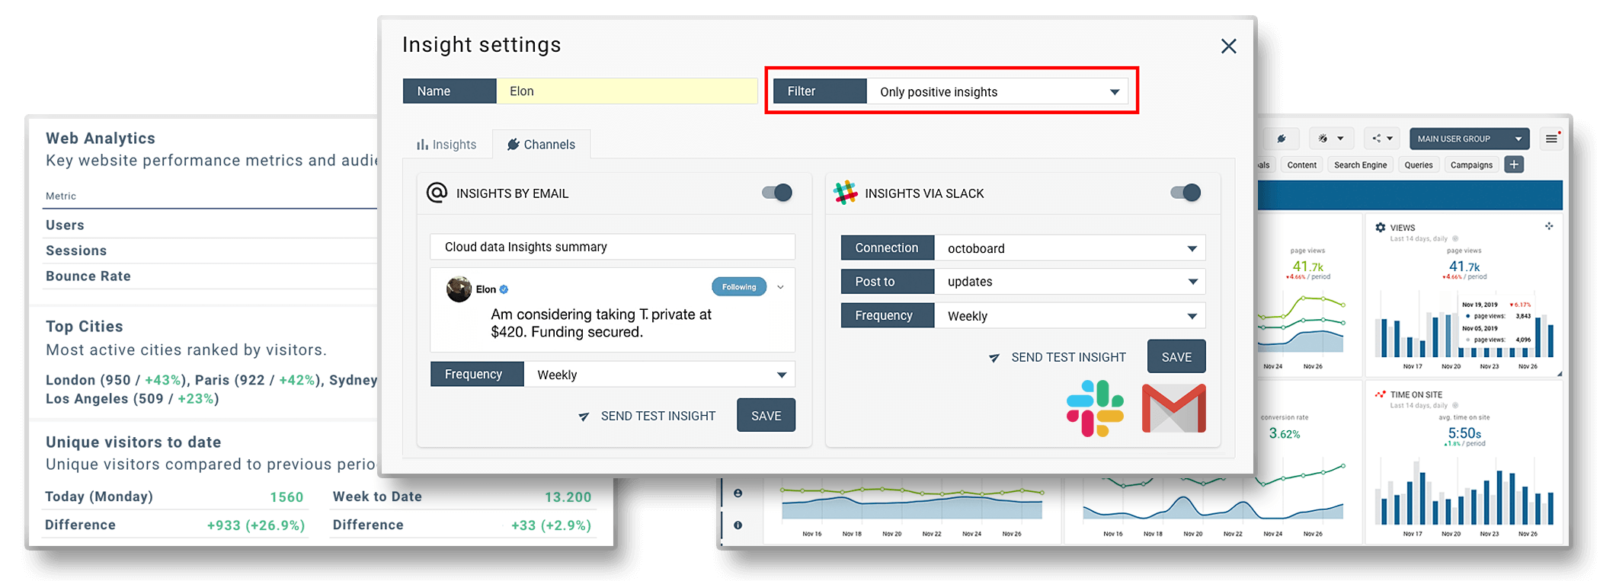Click the Top Cities heading
Screen dimensions: 1600x581
click(84, 326)
